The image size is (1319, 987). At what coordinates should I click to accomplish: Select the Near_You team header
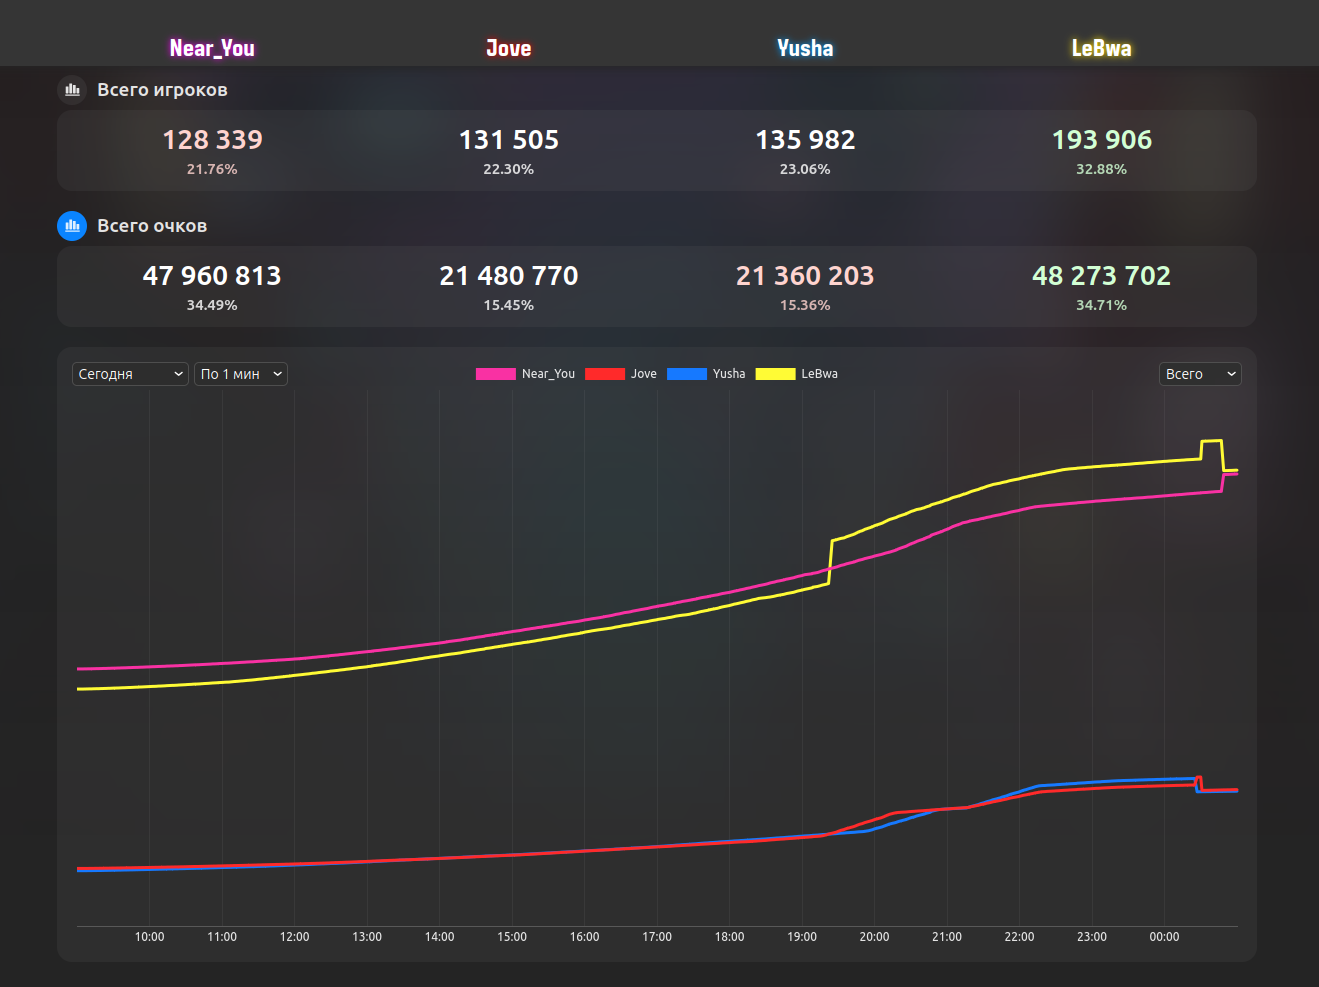pyautogui.click(x=212, y=48)
